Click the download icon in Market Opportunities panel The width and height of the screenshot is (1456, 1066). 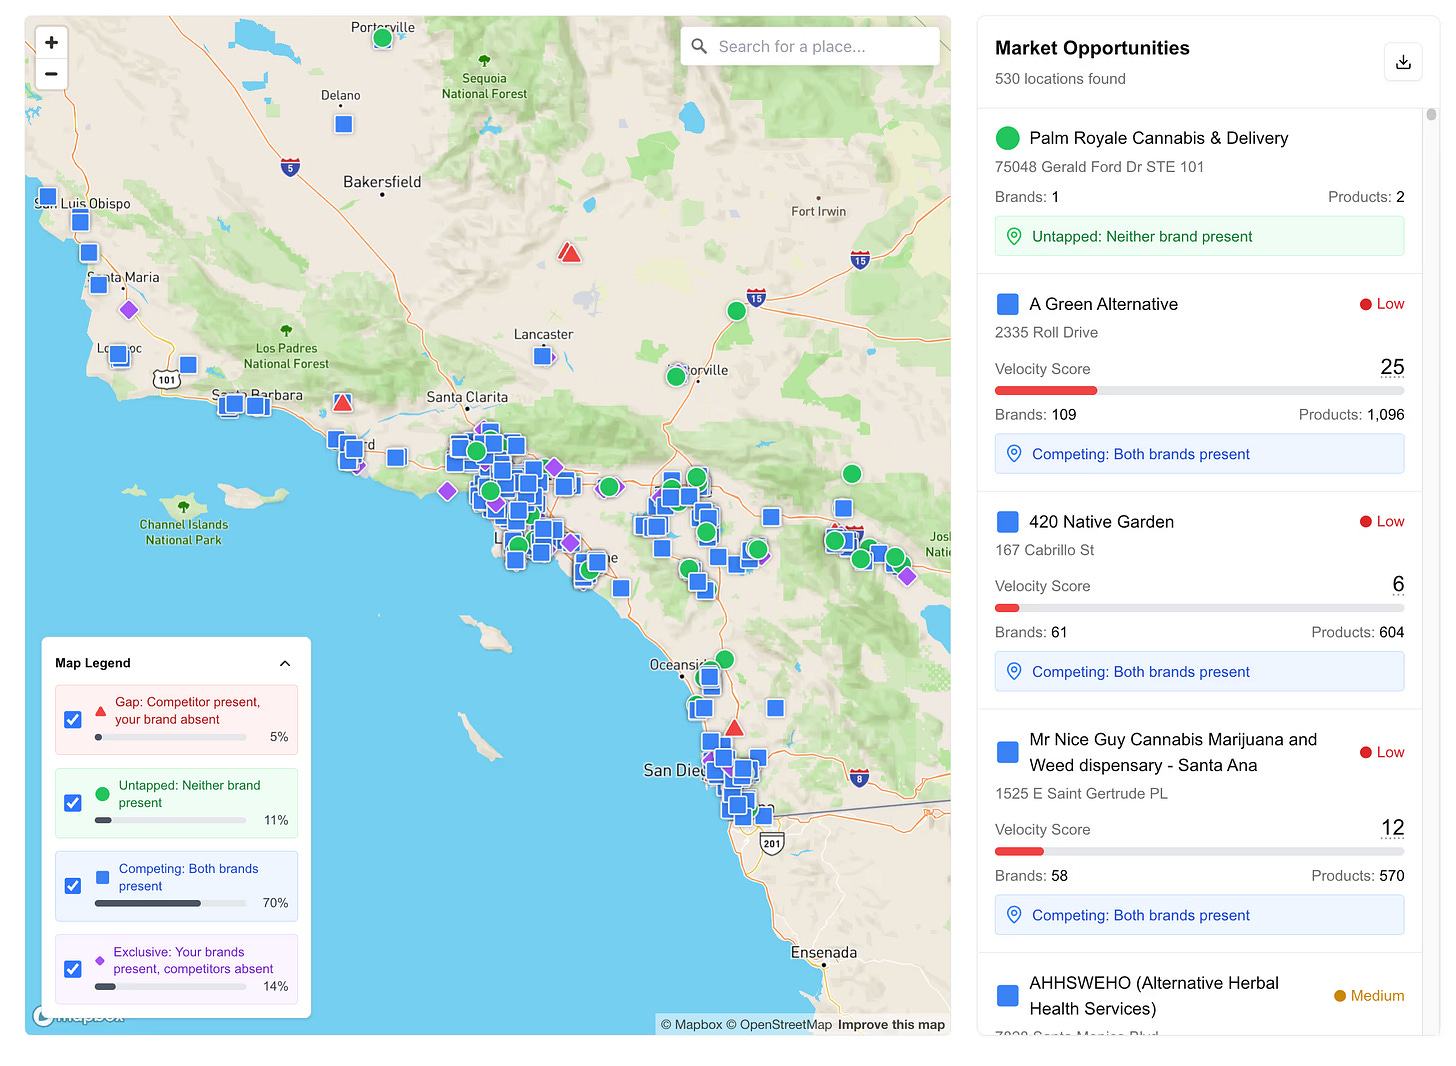coord(1403,61)
